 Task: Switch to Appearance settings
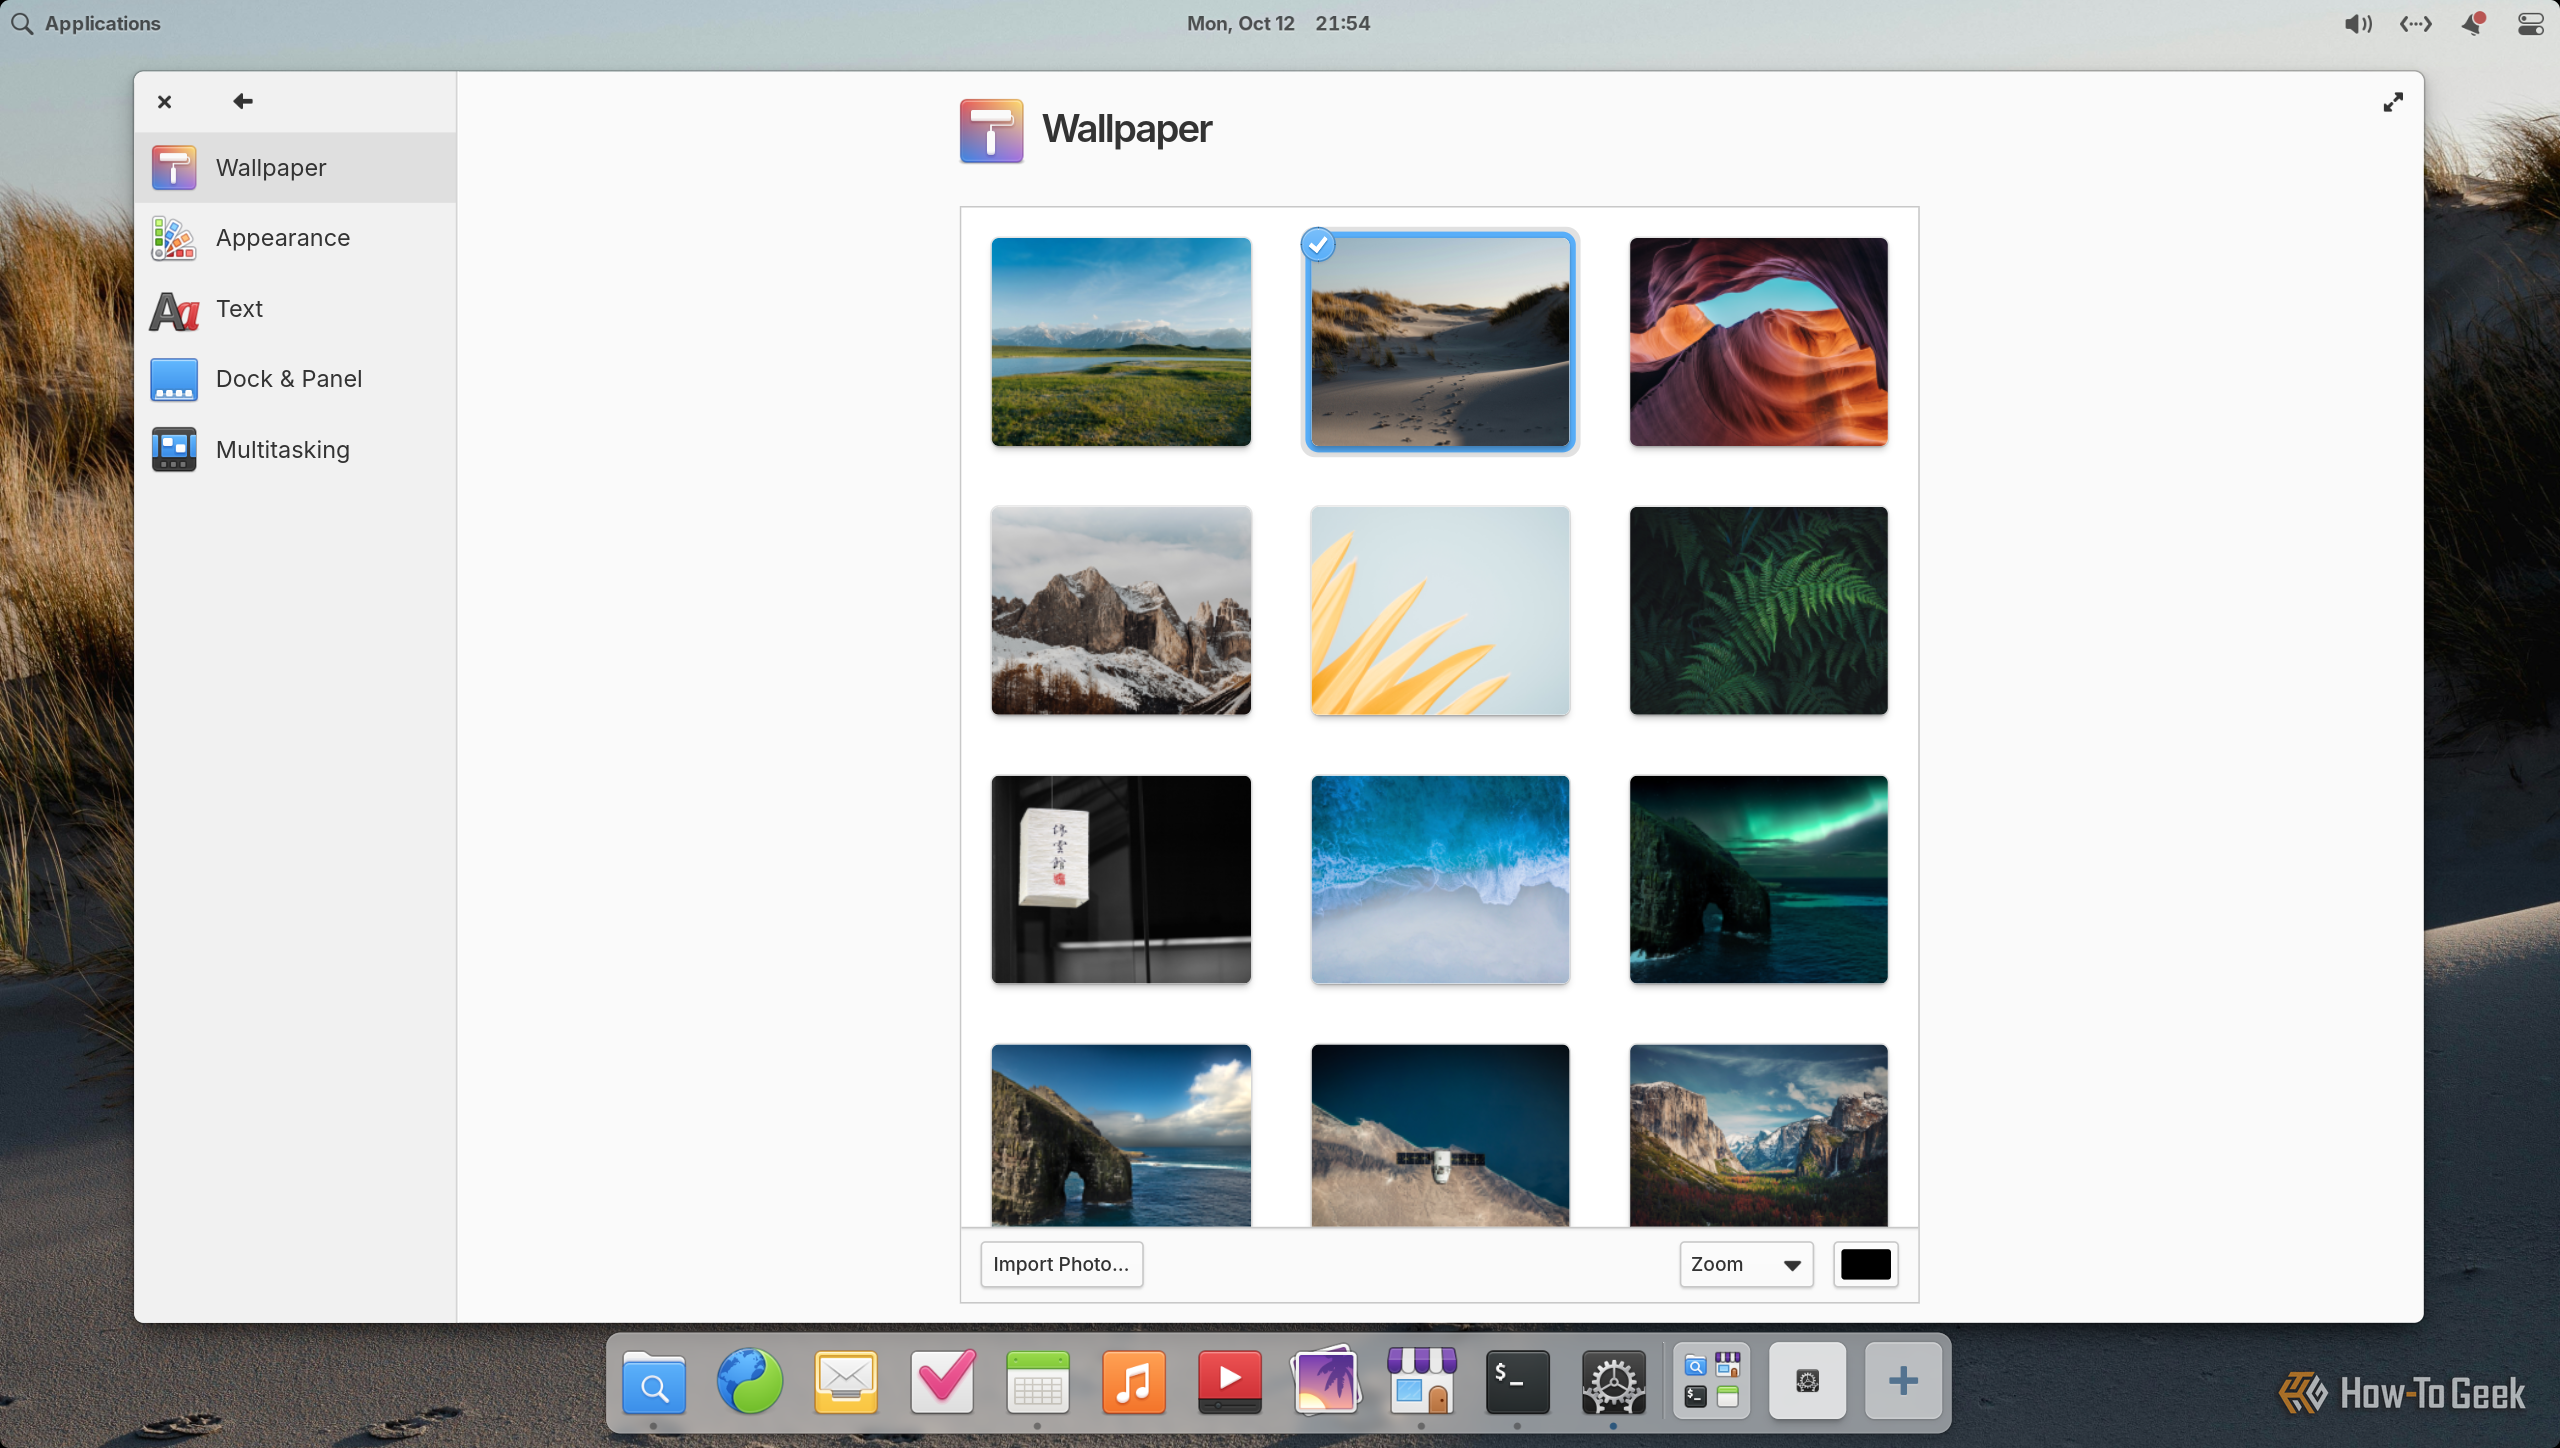pos(295,238)
